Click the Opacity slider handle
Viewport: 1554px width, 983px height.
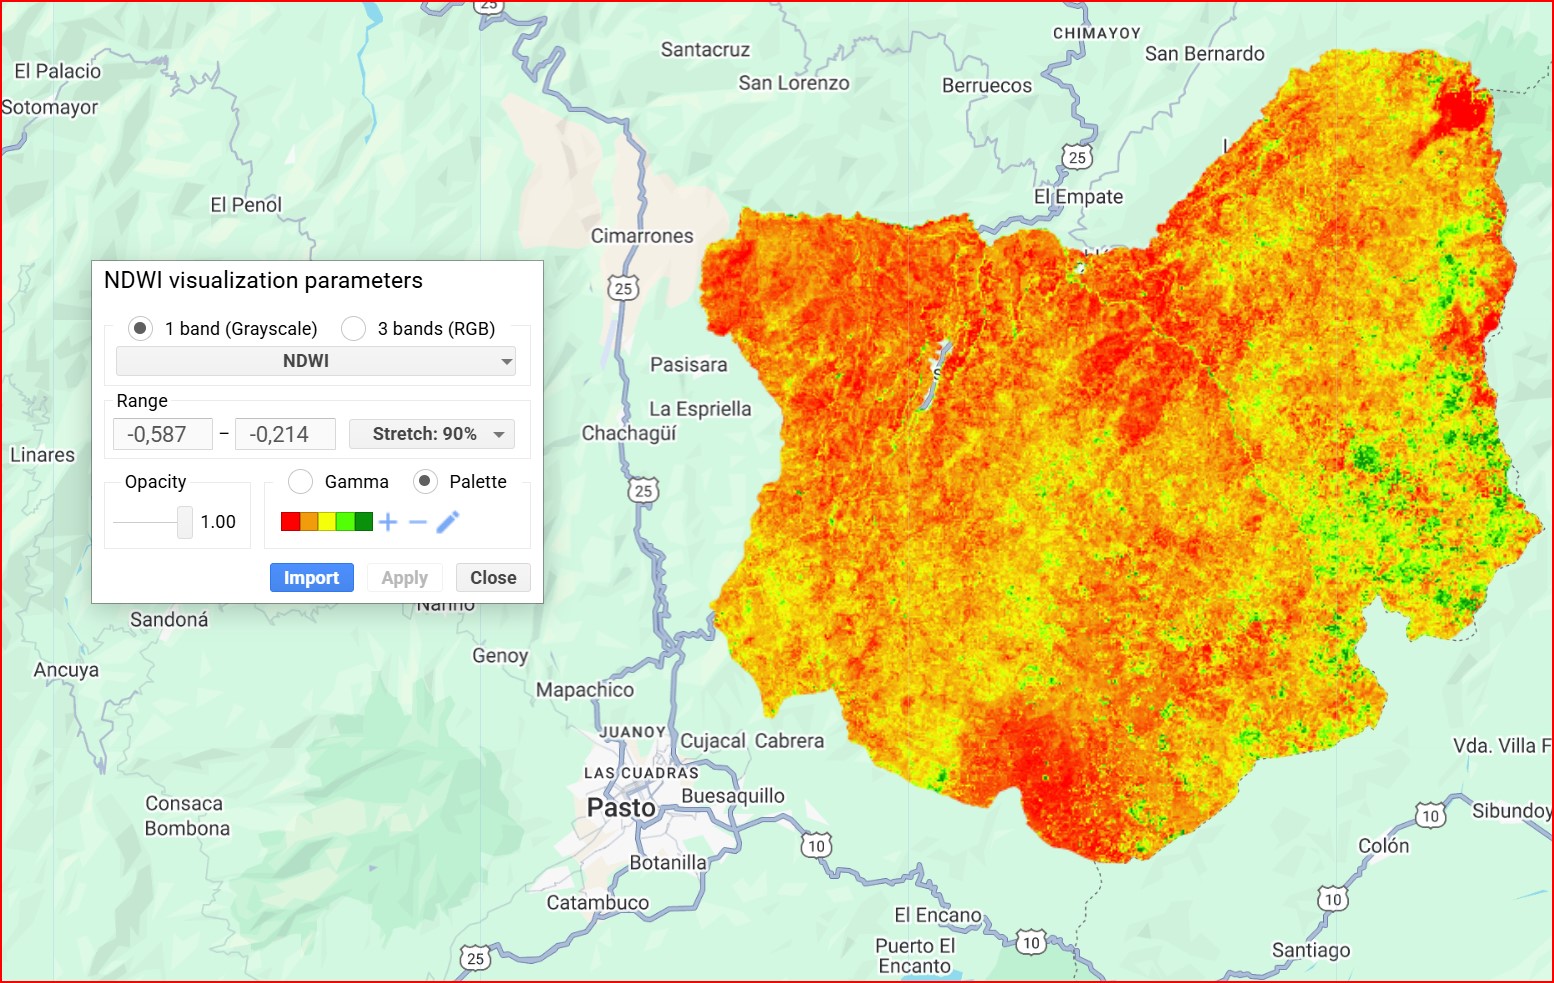185,522
